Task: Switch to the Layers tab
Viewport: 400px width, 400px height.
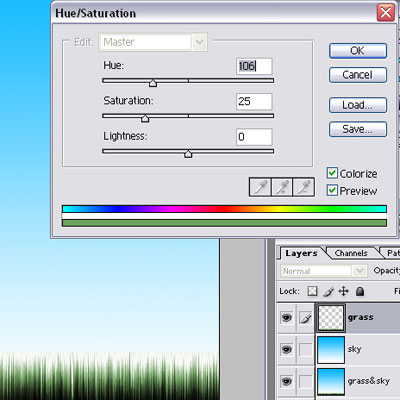Action: click(x=301, y=253)
